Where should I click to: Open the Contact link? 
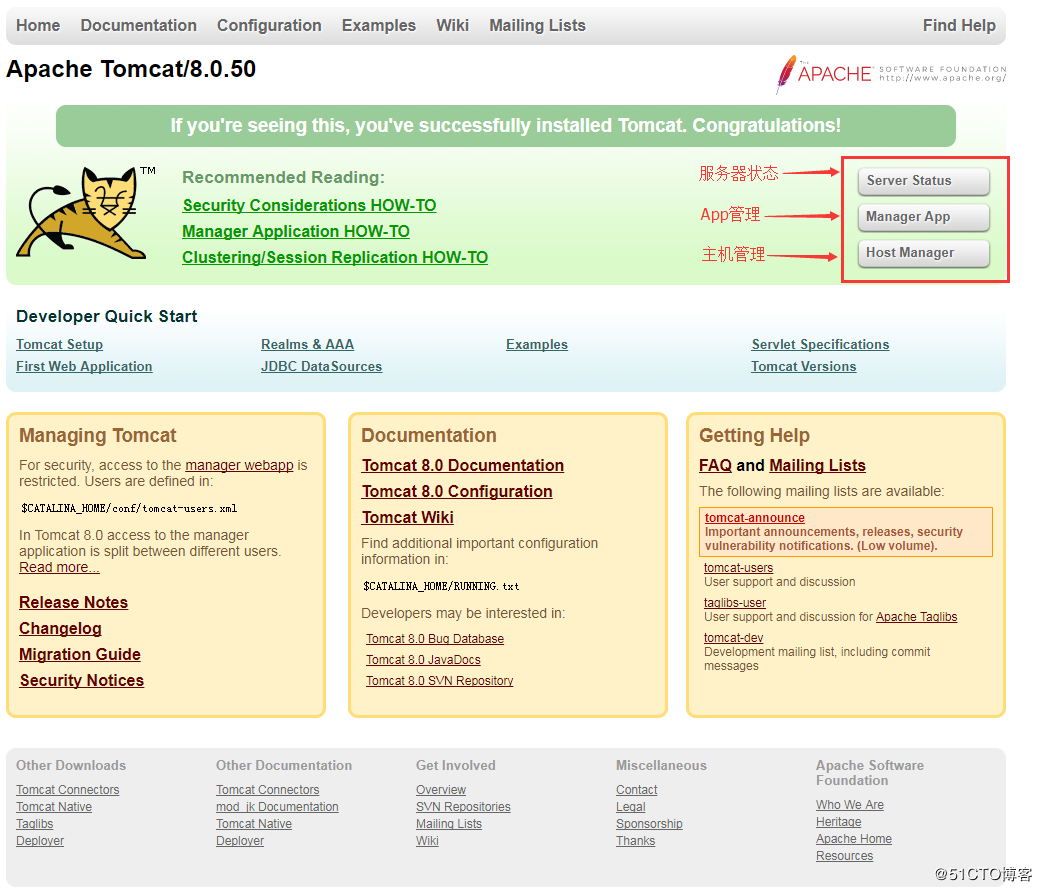(x=637, y=789)
